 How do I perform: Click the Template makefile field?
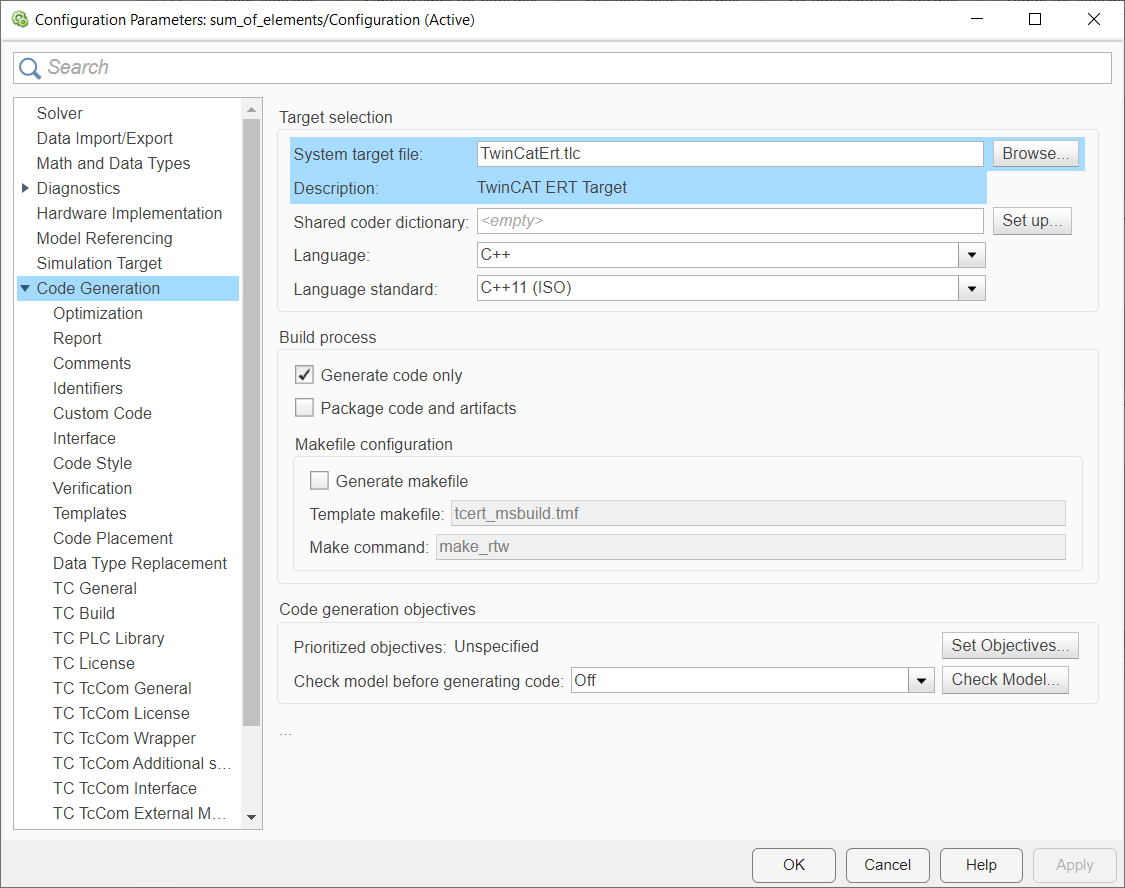pyautogui.click(x=758, y=514)
